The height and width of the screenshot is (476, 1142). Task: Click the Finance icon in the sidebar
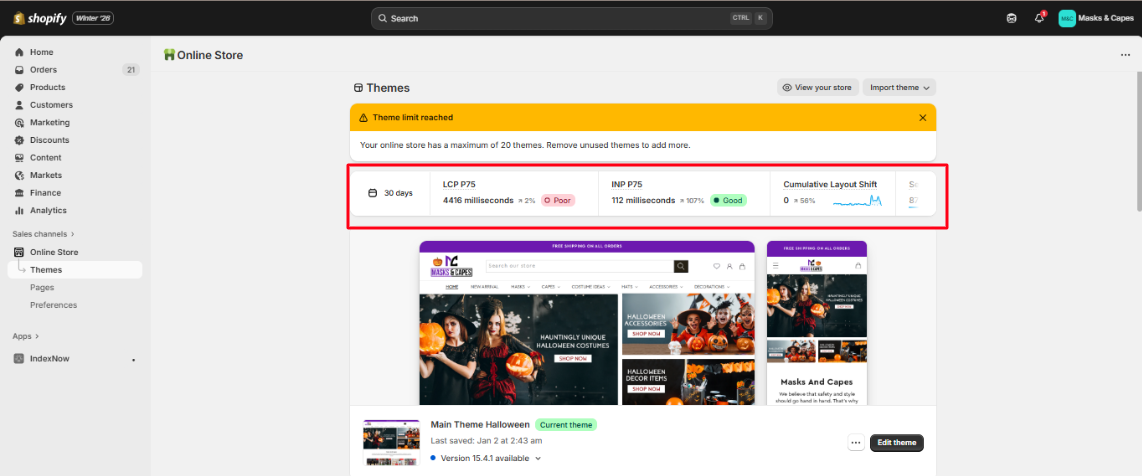tap(20, 193)
